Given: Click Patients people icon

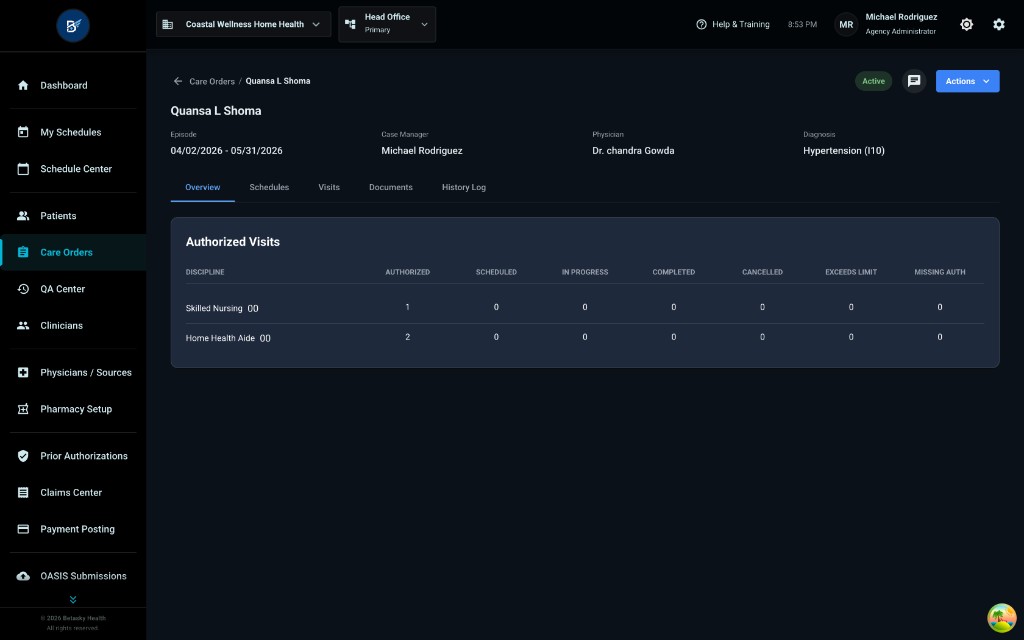Looking at the screenshot, I should 23,216.
